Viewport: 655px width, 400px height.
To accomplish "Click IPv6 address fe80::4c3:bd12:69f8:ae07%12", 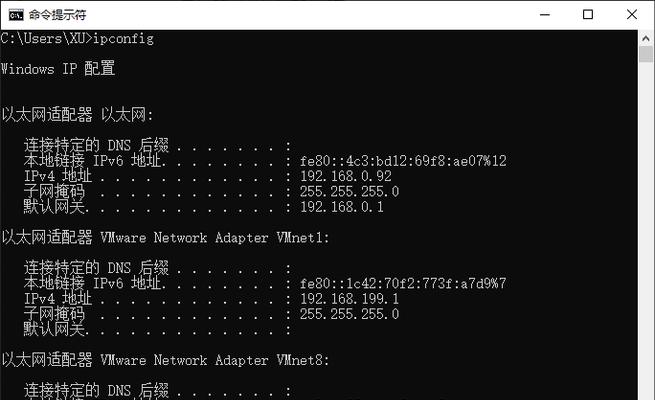I will click(x=403, y=161).
